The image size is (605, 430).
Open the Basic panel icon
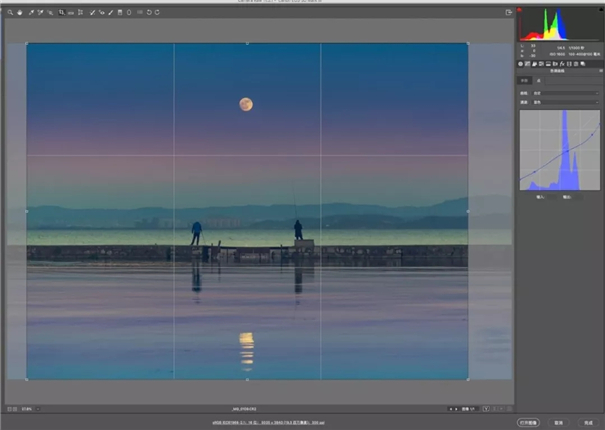pos(521,63)
